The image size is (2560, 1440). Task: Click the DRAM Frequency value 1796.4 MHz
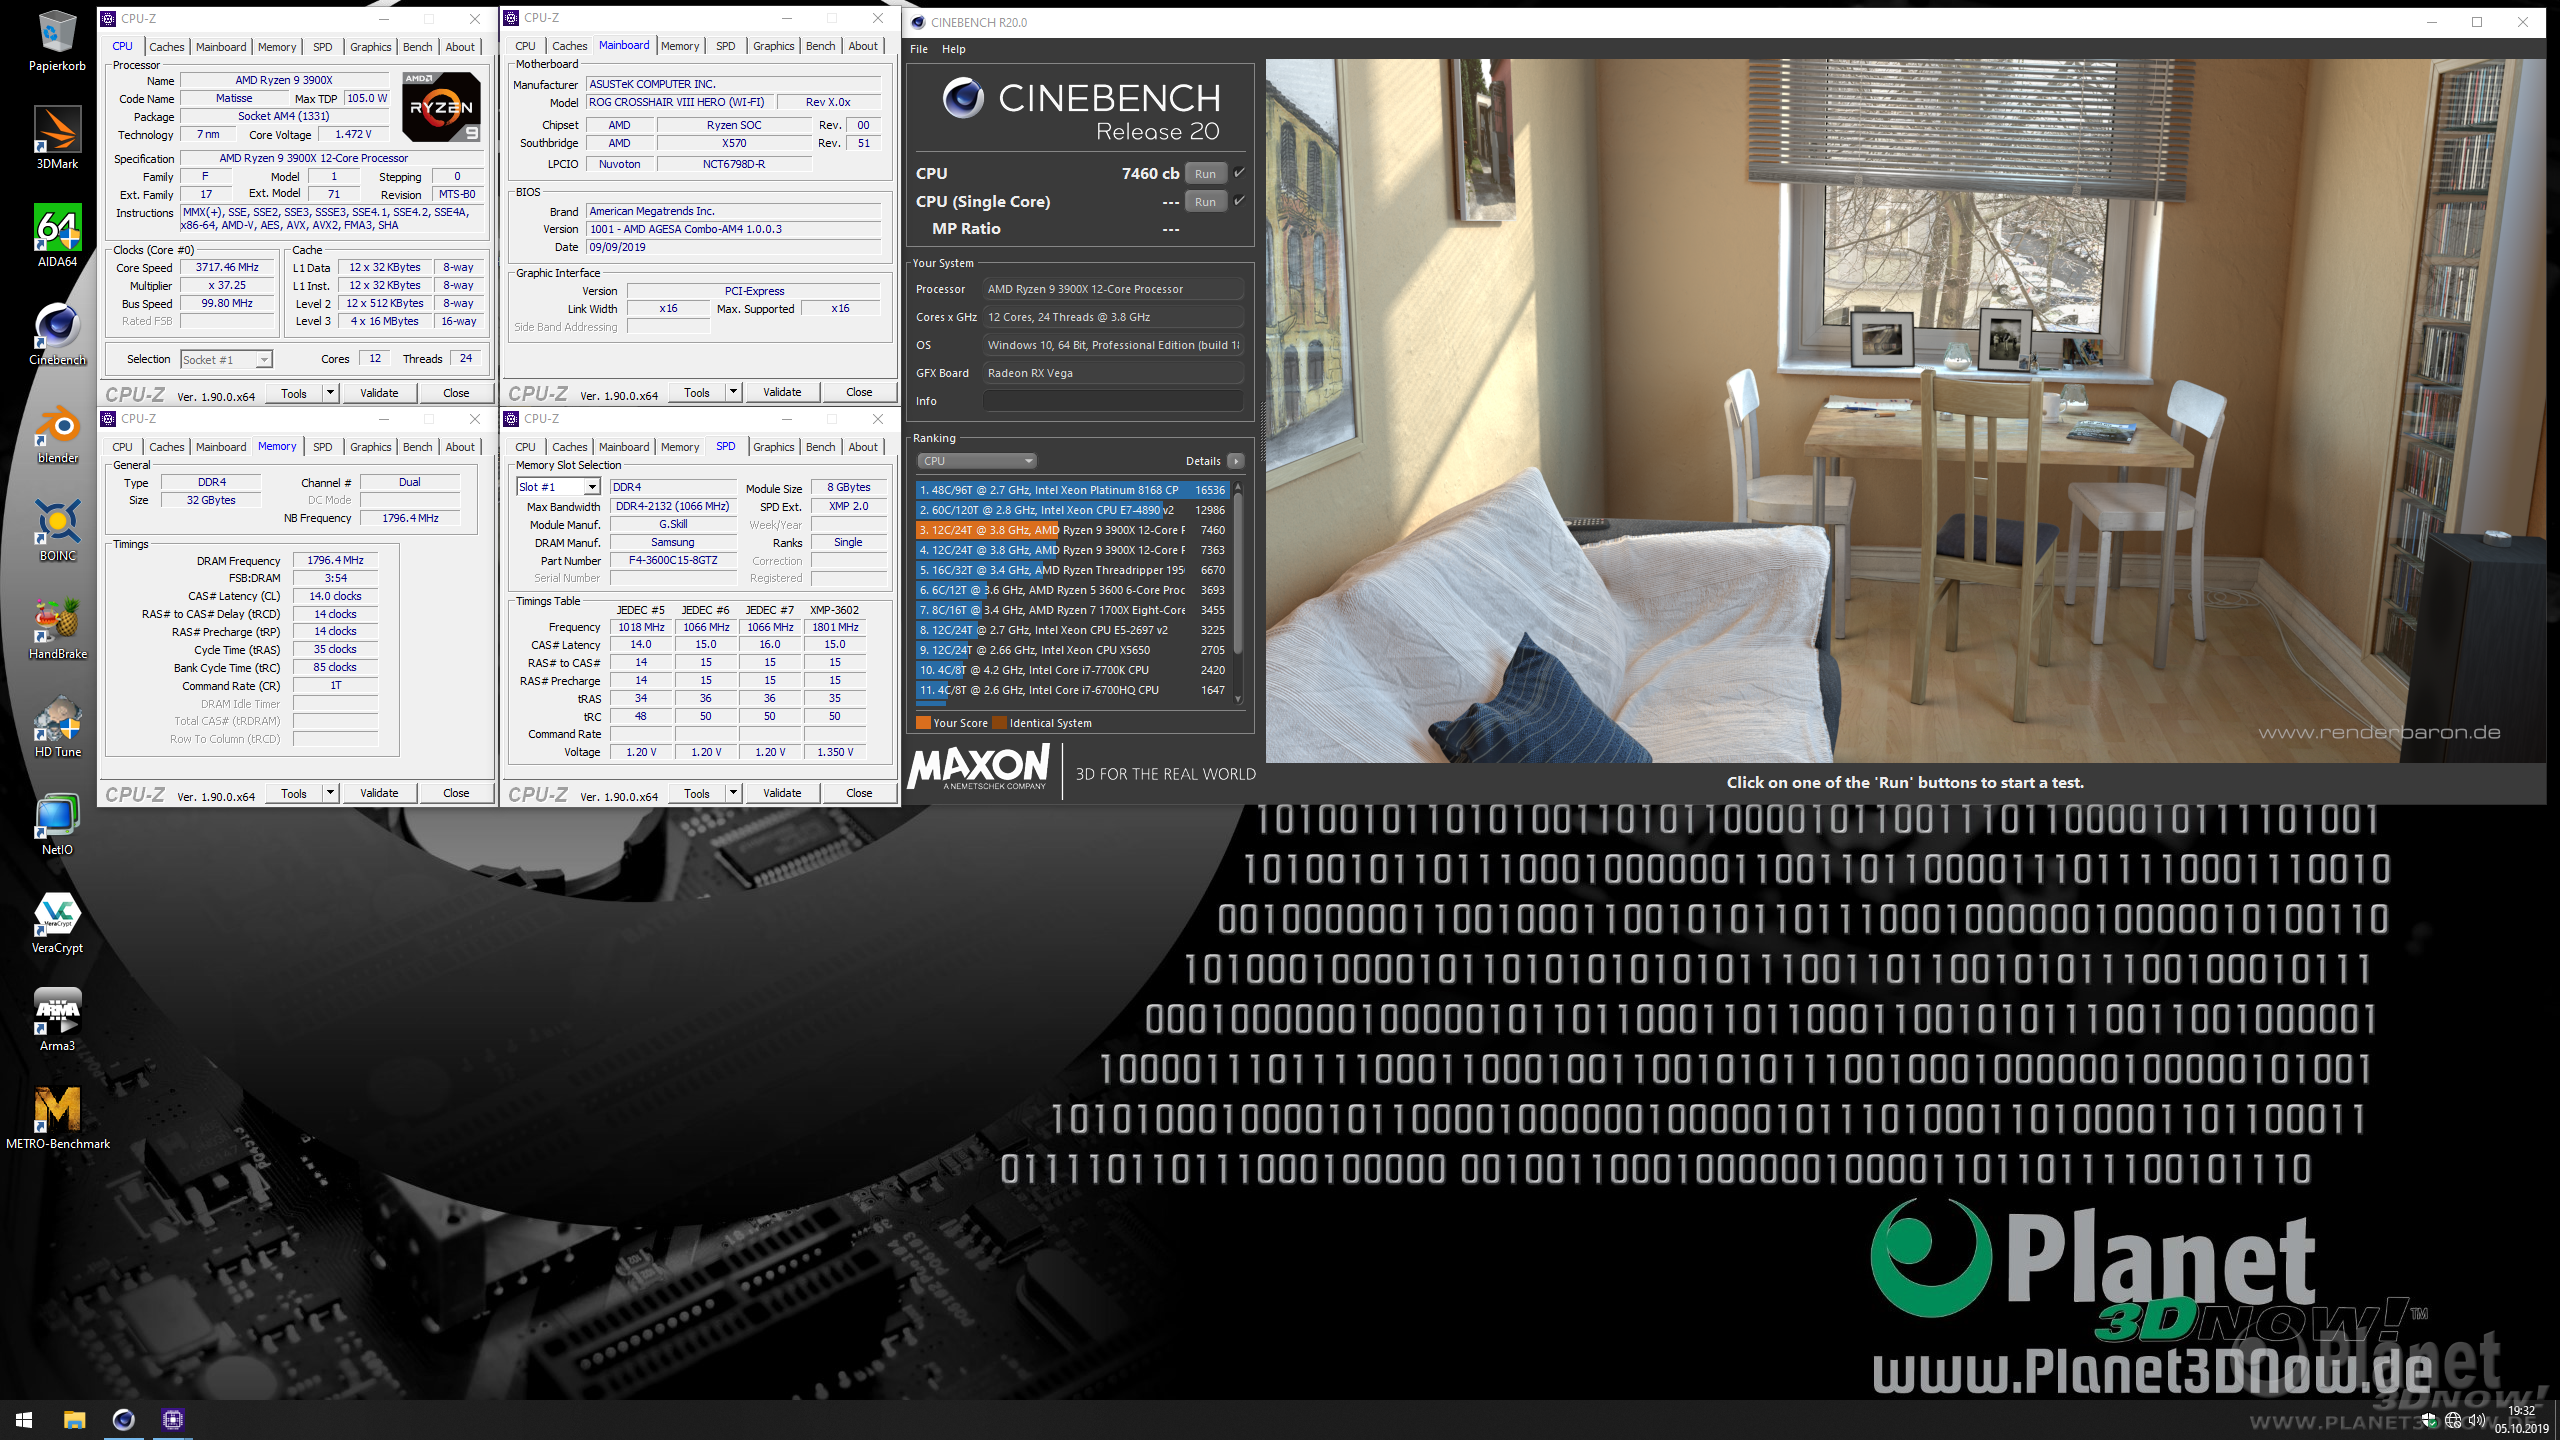(x=335, y=560)
